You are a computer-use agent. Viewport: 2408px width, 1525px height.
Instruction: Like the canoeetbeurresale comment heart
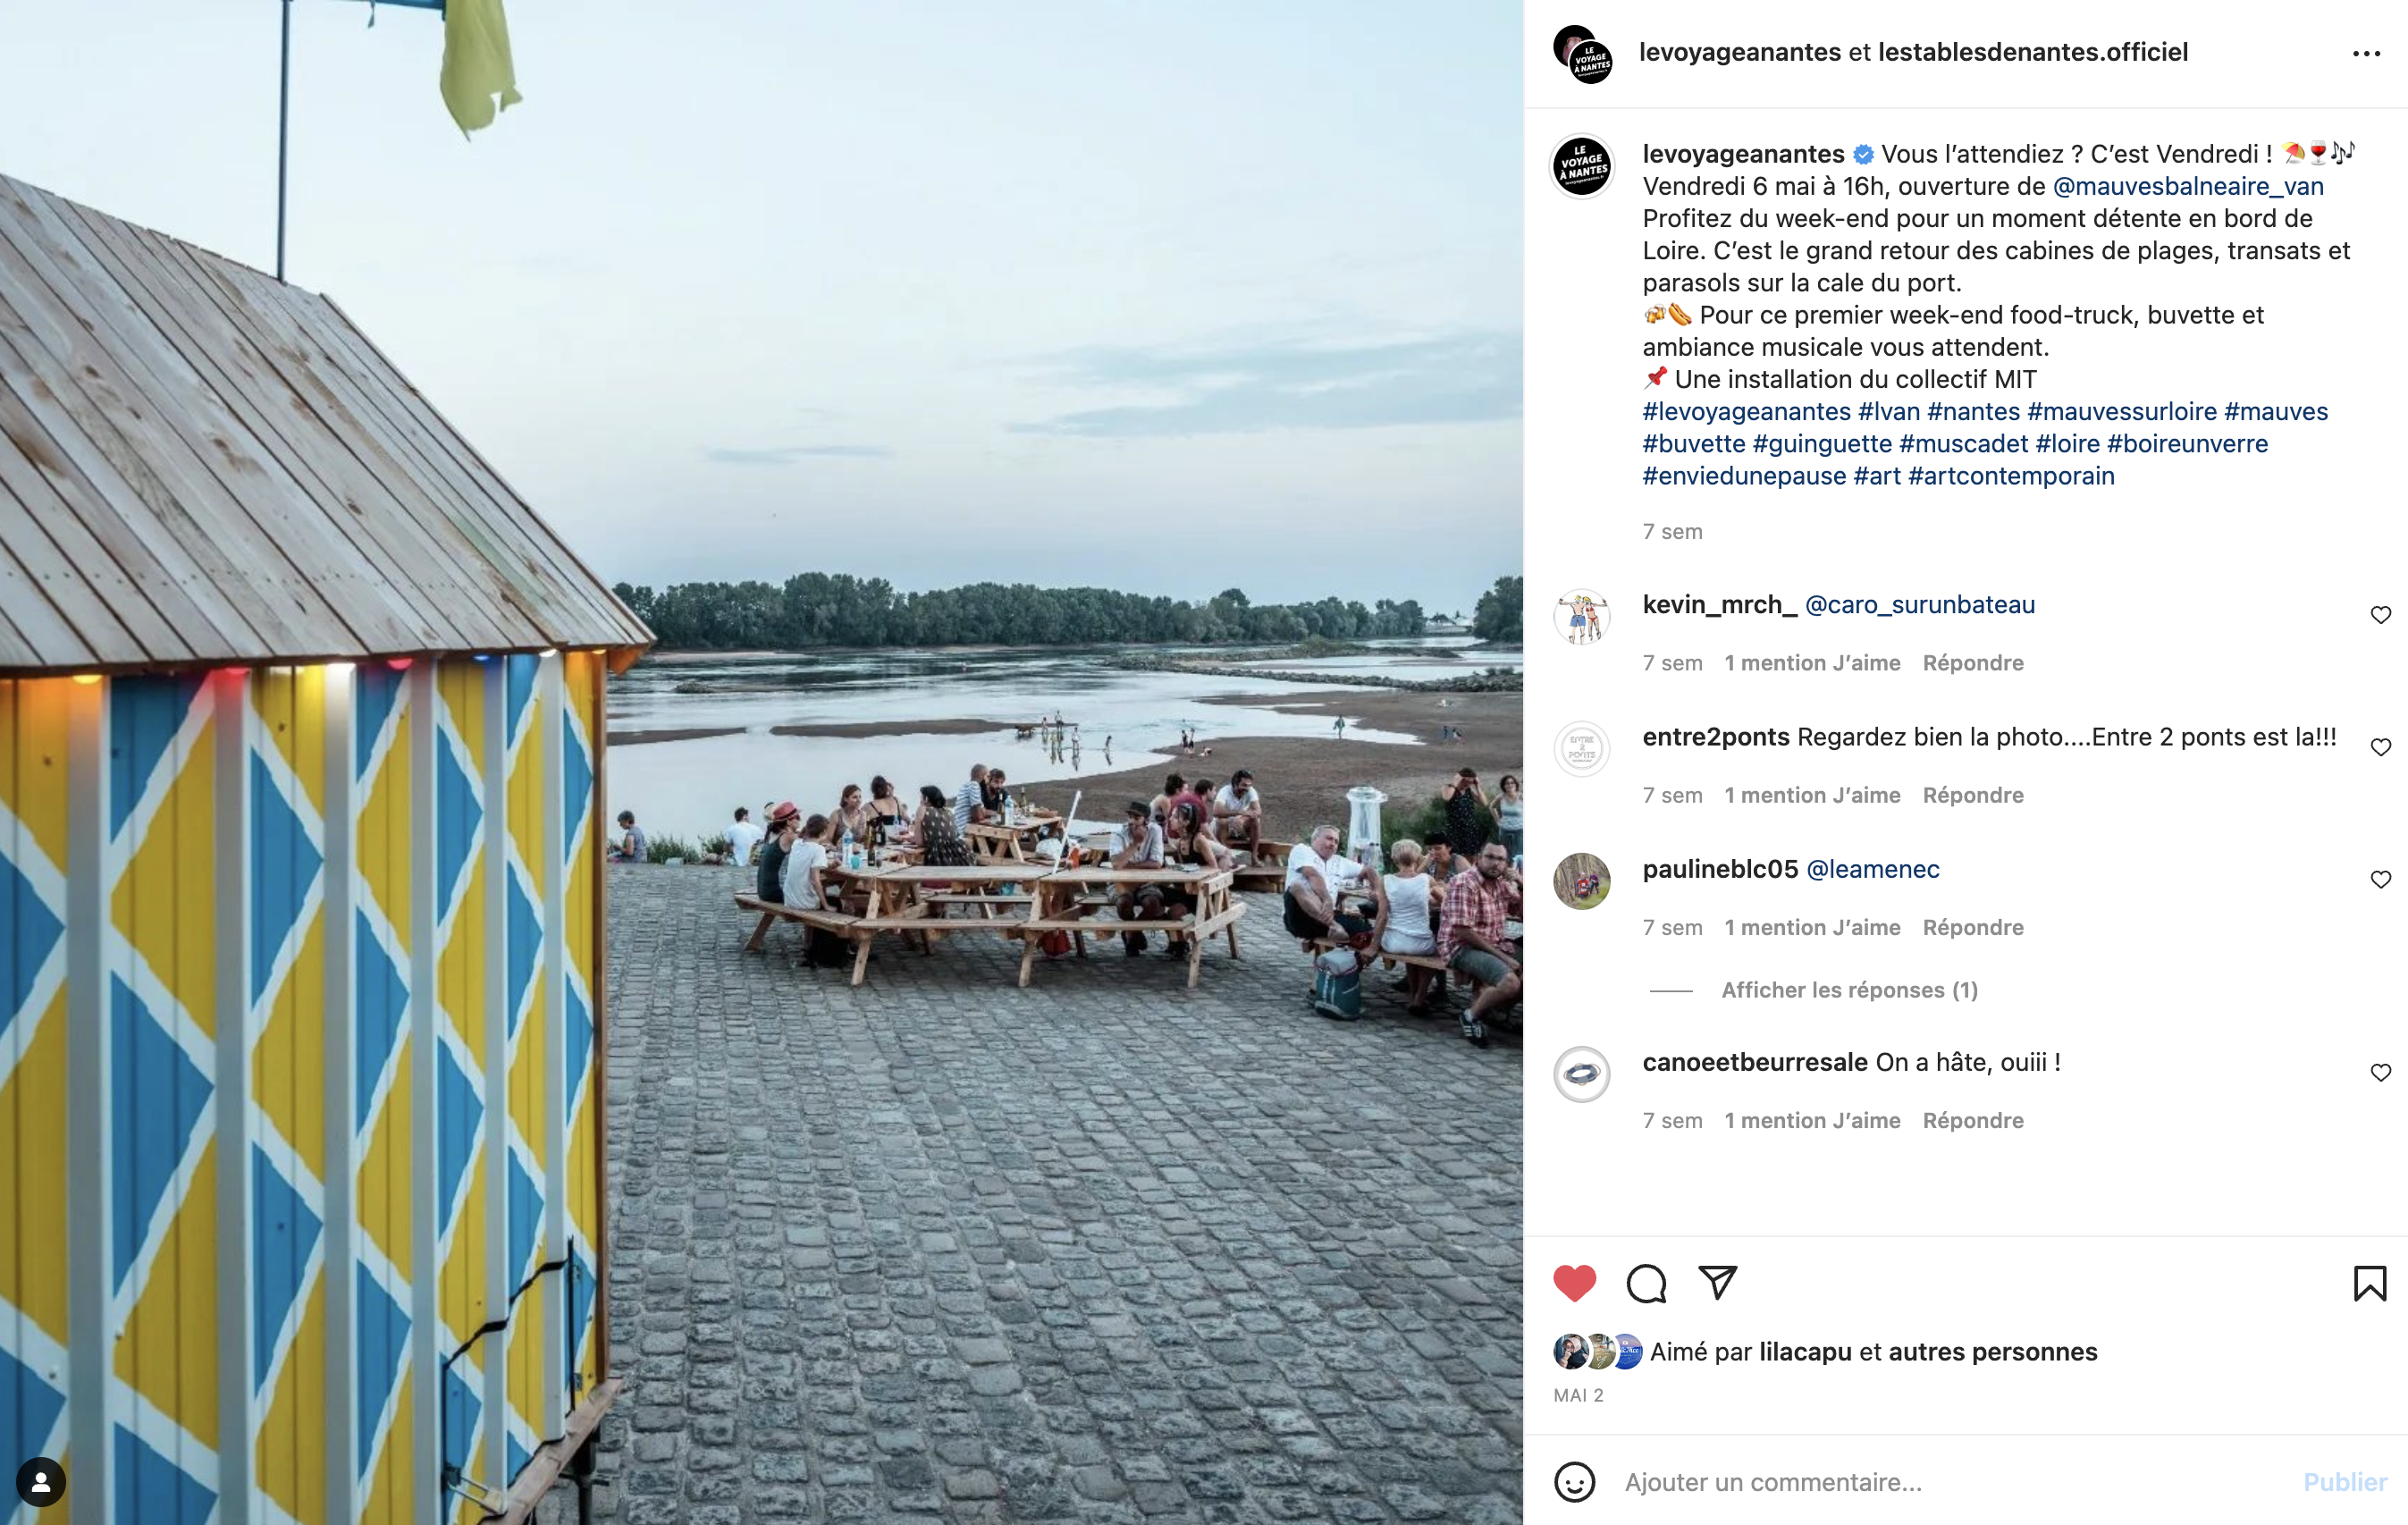tap(2381, 1072)
